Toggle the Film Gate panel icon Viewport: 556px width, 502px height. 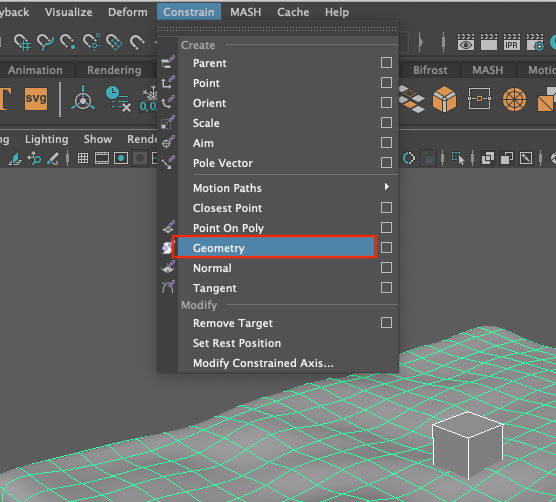[x=102, y=158]
